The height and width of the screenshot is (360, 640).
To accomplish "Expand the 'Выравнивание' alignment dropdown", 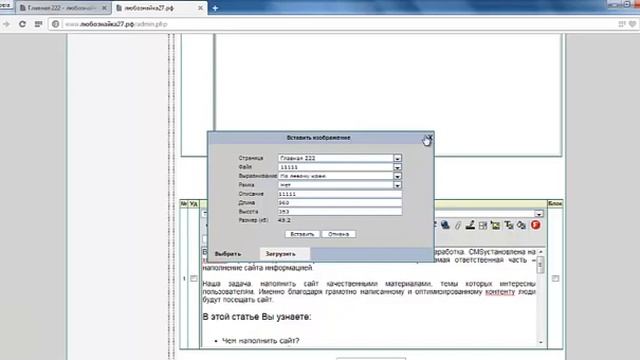I will pyautogui.click(x=398, y=176).
